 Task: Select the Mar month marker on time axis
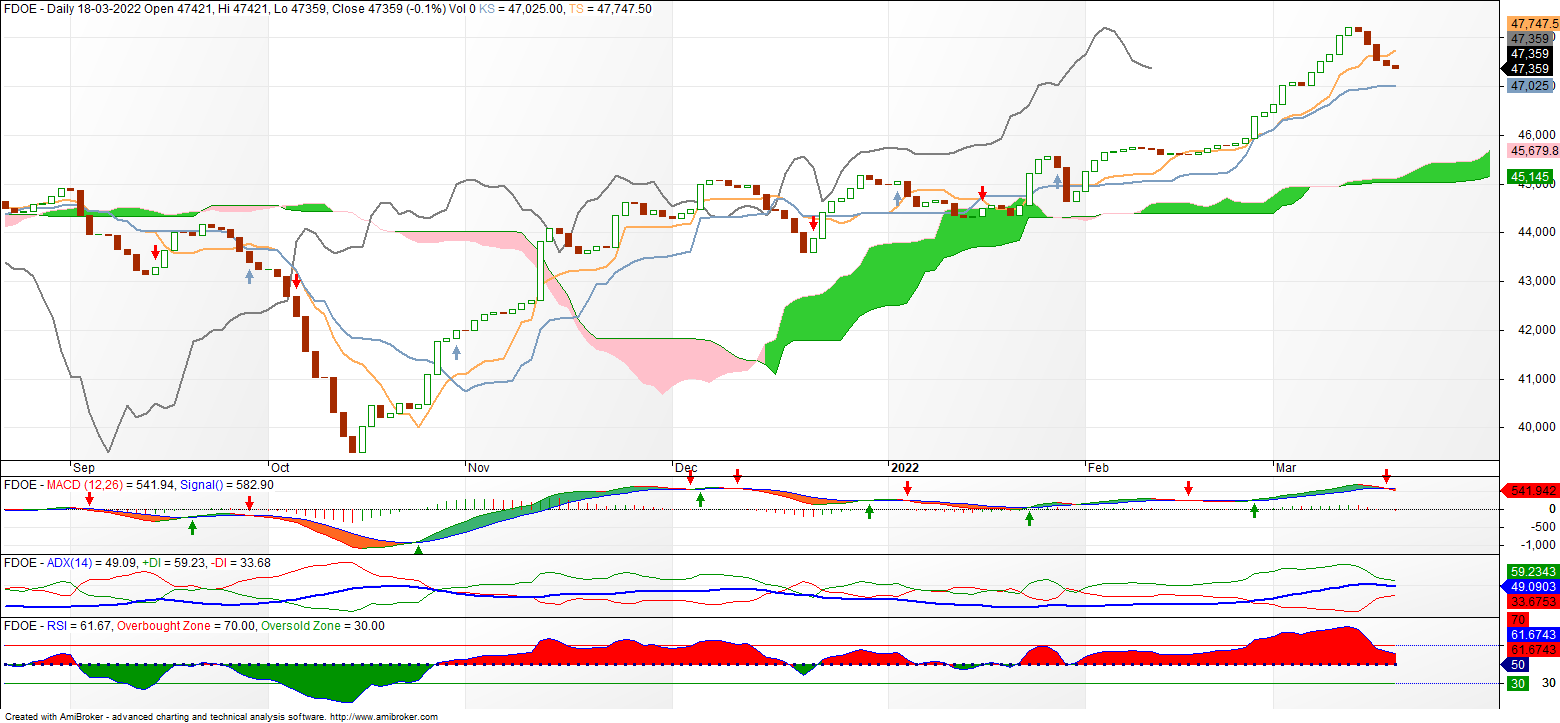pos(1285,468)
